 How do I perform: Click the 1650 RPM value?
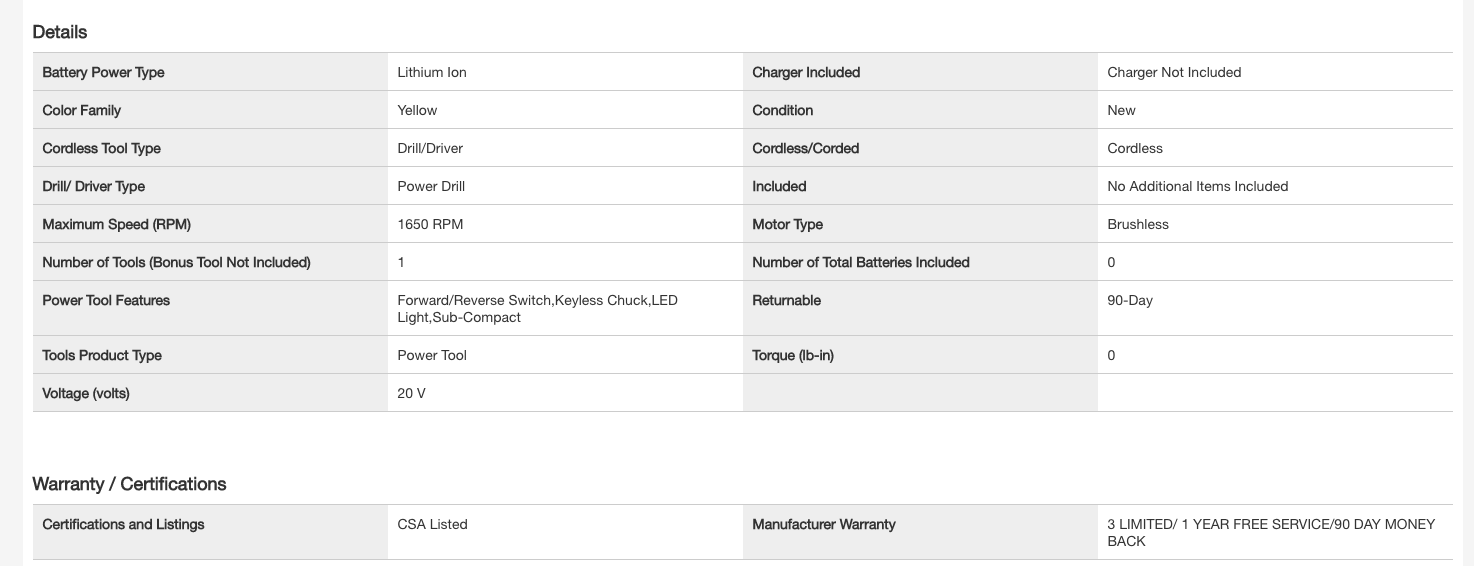click(x=430, y=224)
